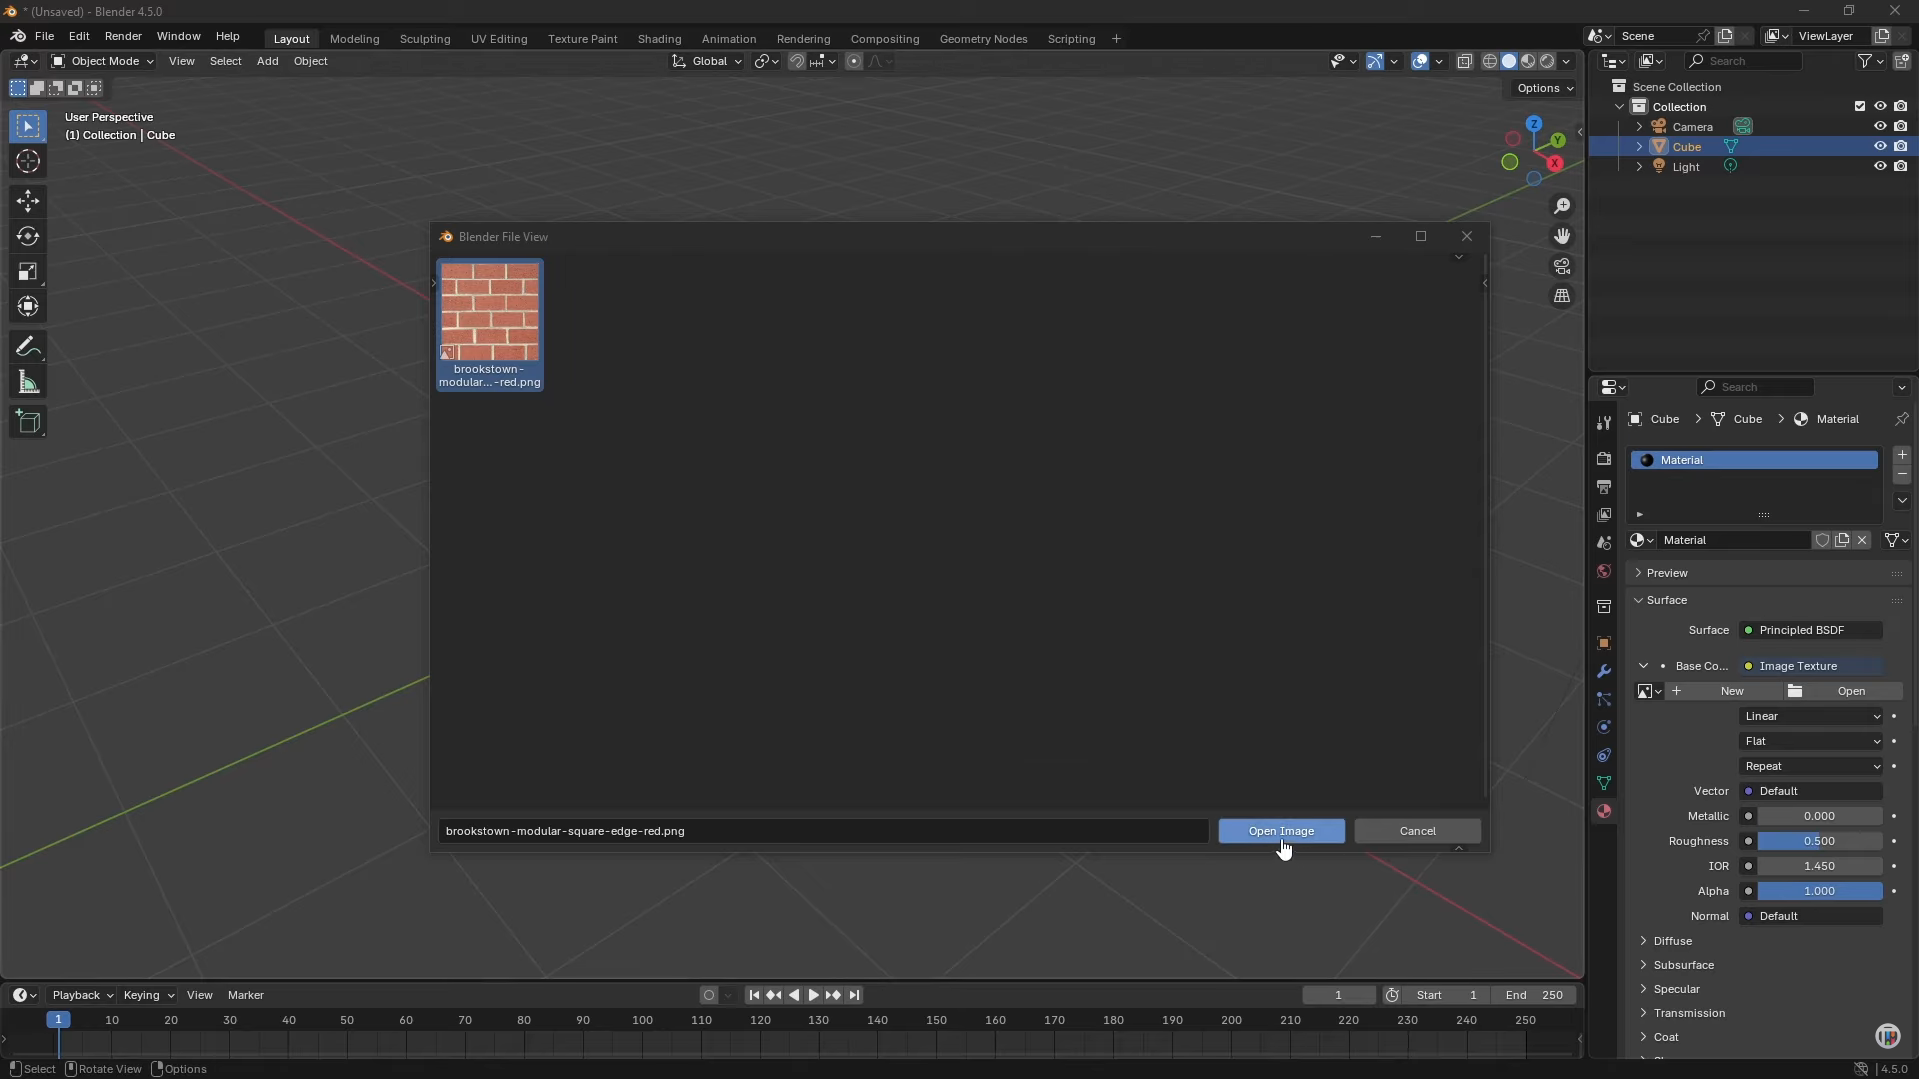The height and width of the screenshot is (1079, 1919).
Task: Disable the Light in renders
Action: (1901, 166)
